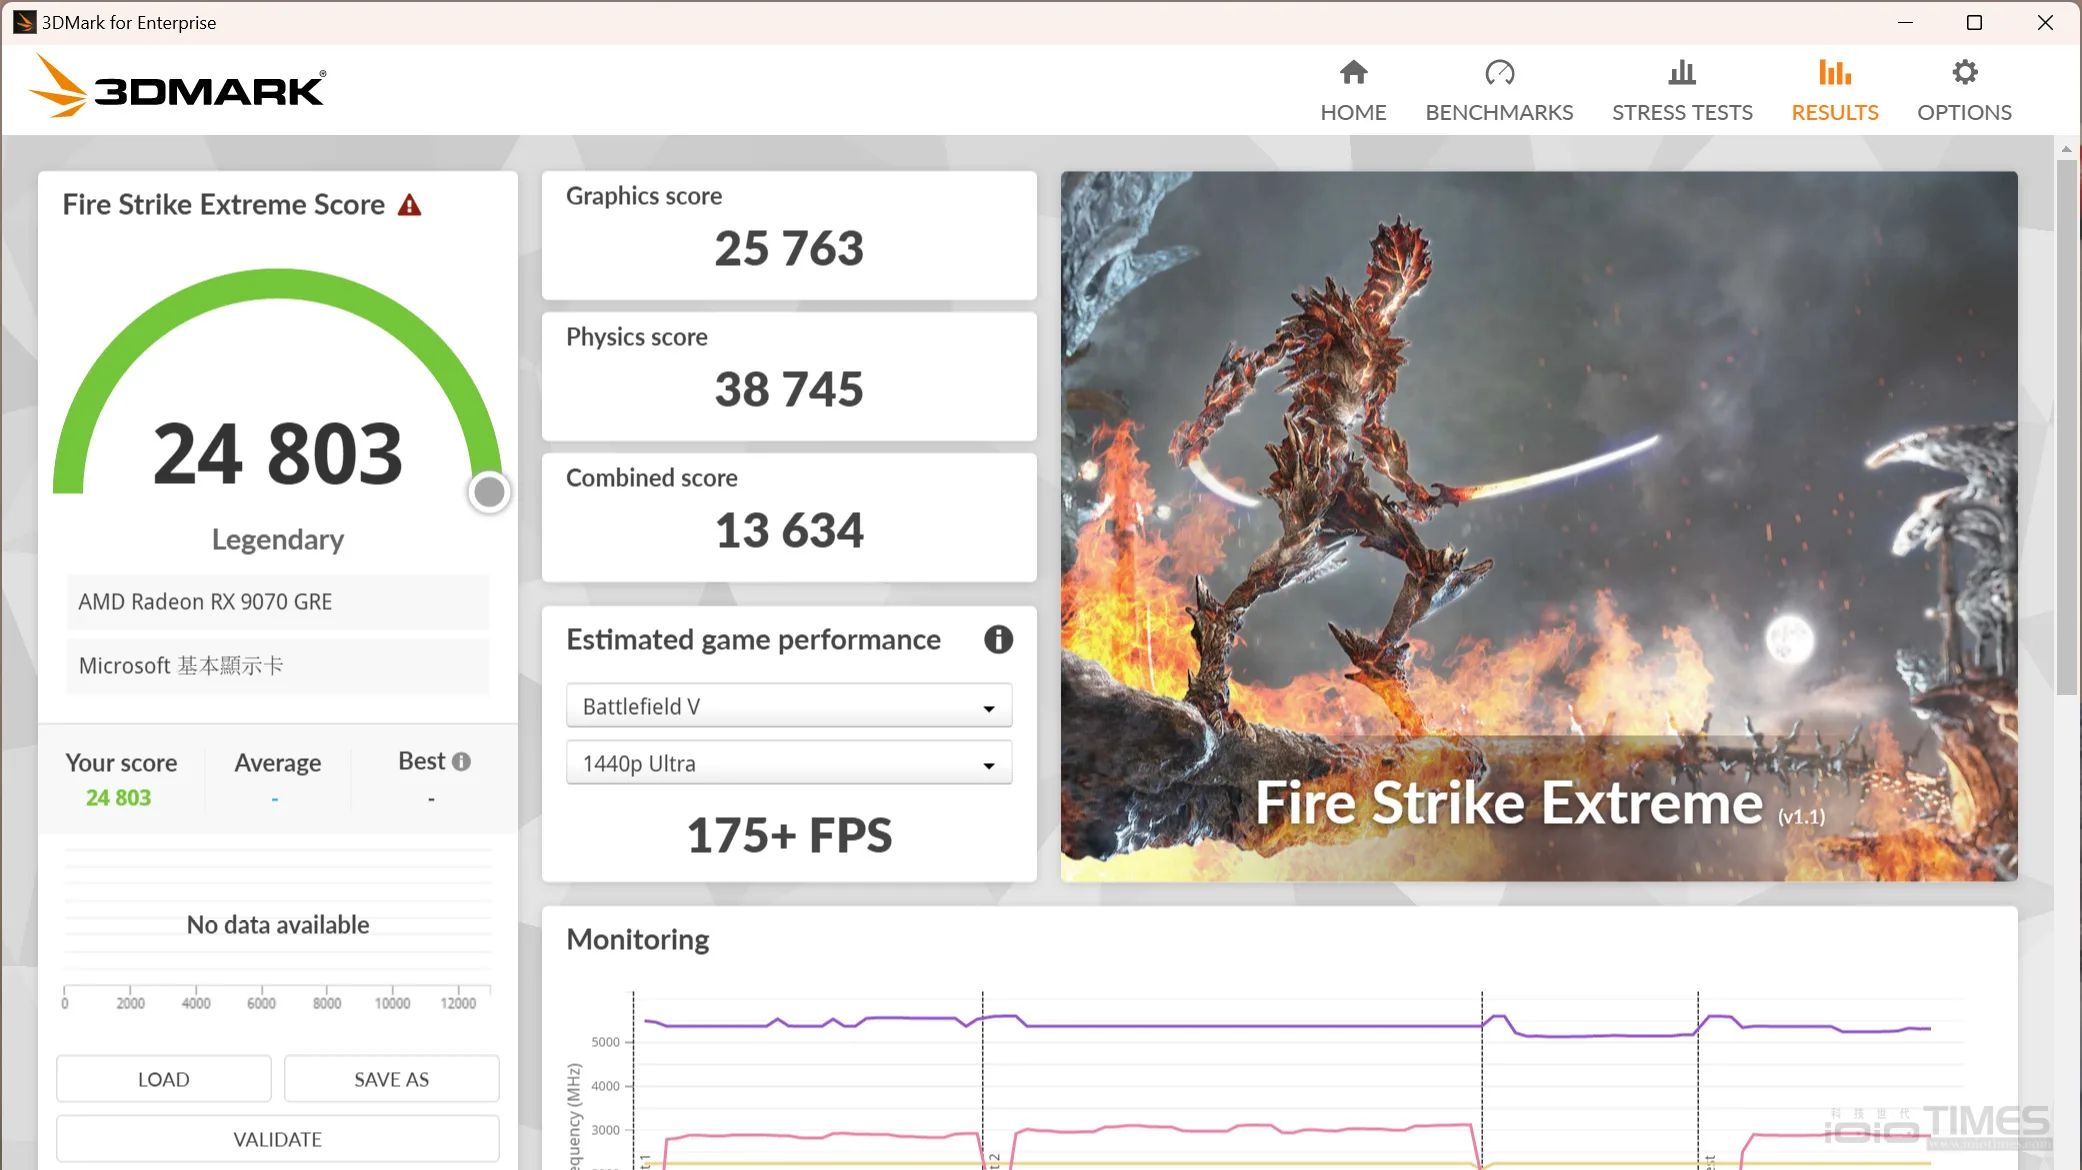Click the 3DMark logo

176,87
